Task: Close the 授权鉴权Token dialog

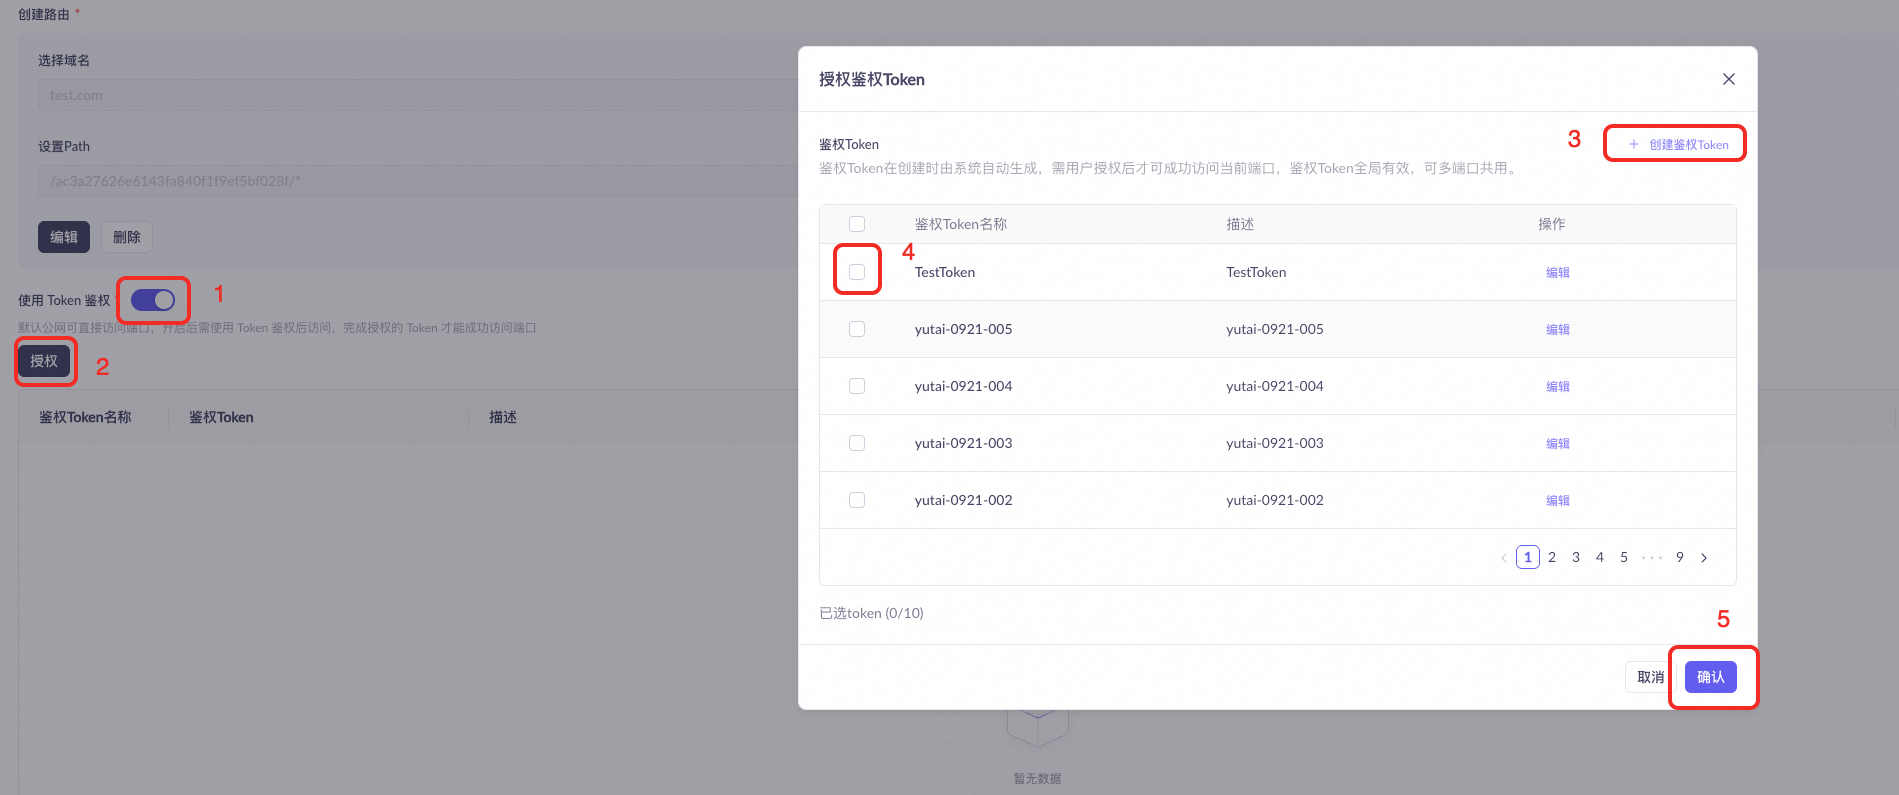Action: 1728,79
